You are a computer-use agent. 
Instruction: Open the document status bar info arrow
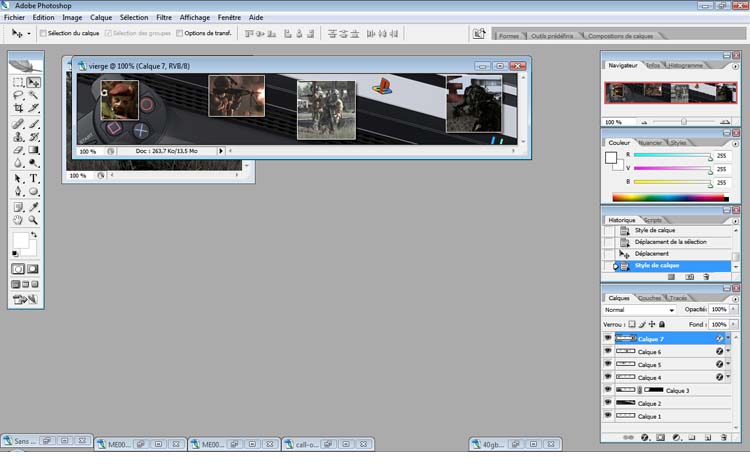coord(221,151)
